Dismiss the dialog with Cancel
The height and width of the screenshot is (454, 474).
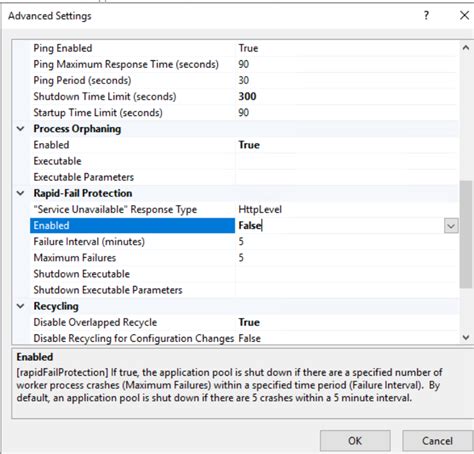[x=437, y=441]
